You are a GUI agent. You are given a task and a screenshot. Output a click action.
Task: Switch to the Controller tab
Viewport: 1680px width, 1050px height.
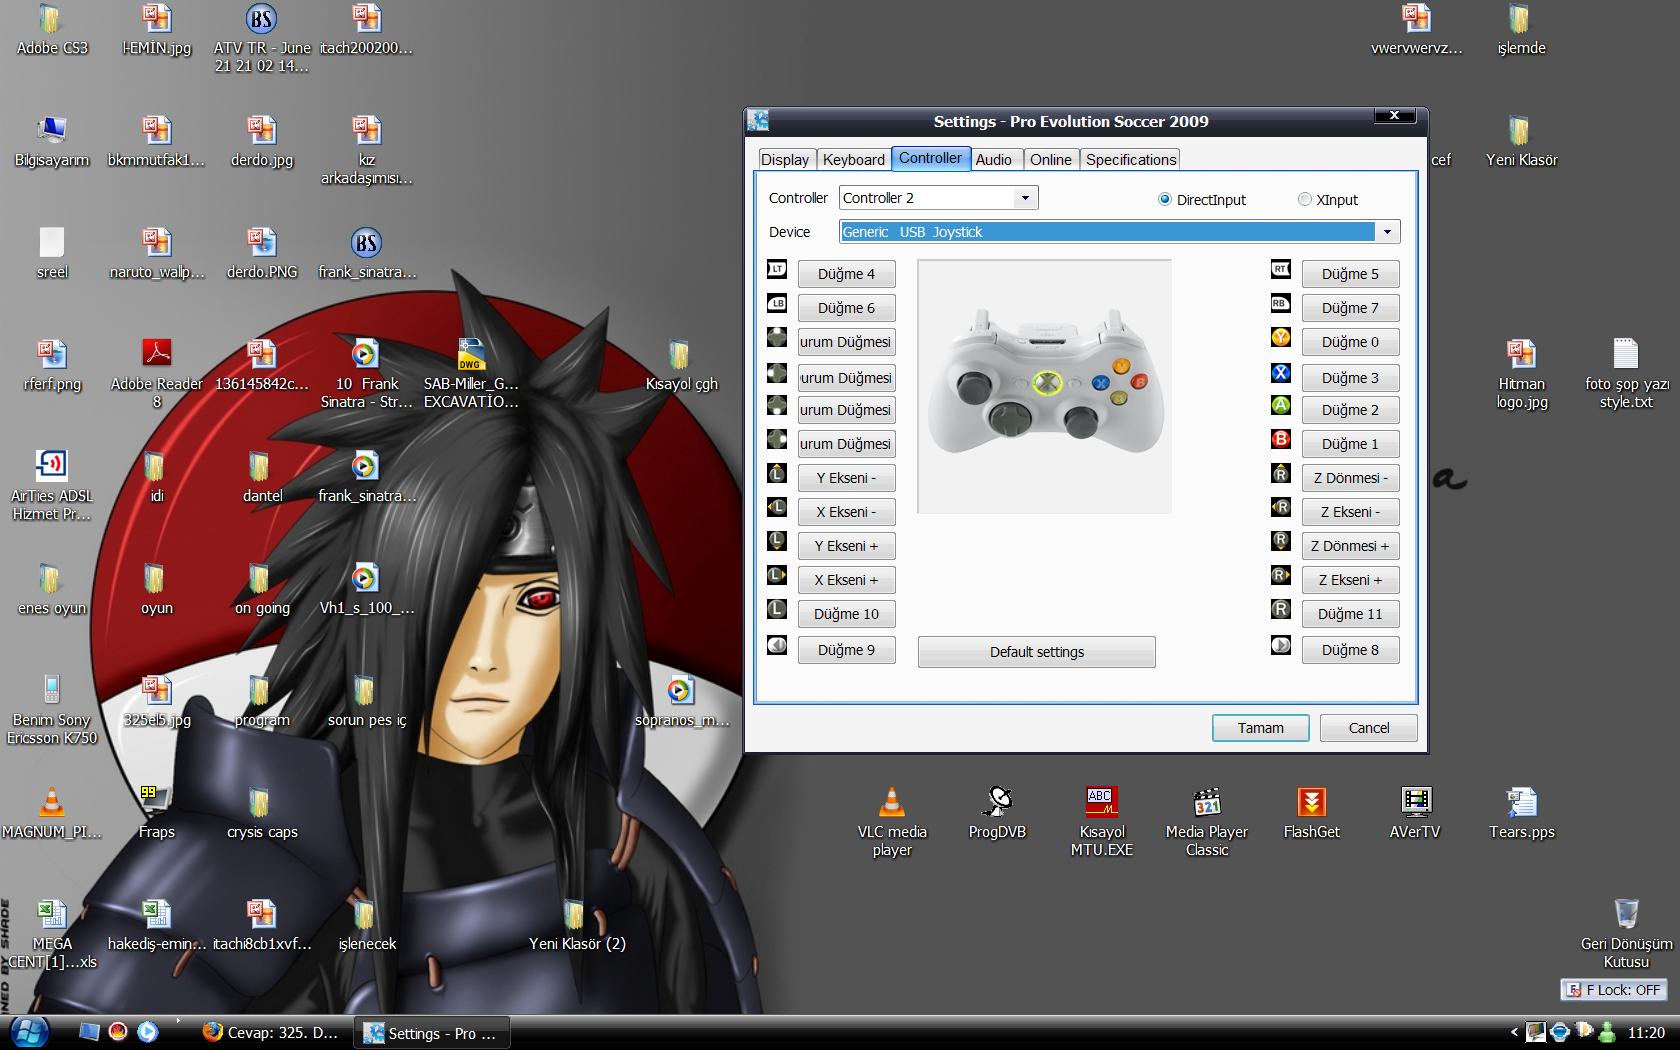click(x=930, y=158)
